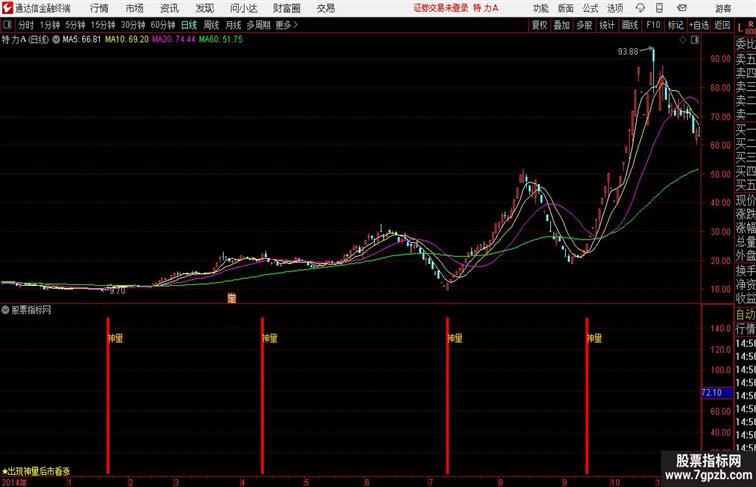Click the 游客 user account button
This screenshot has width=756, height=487.
click(x=723, y=8)
